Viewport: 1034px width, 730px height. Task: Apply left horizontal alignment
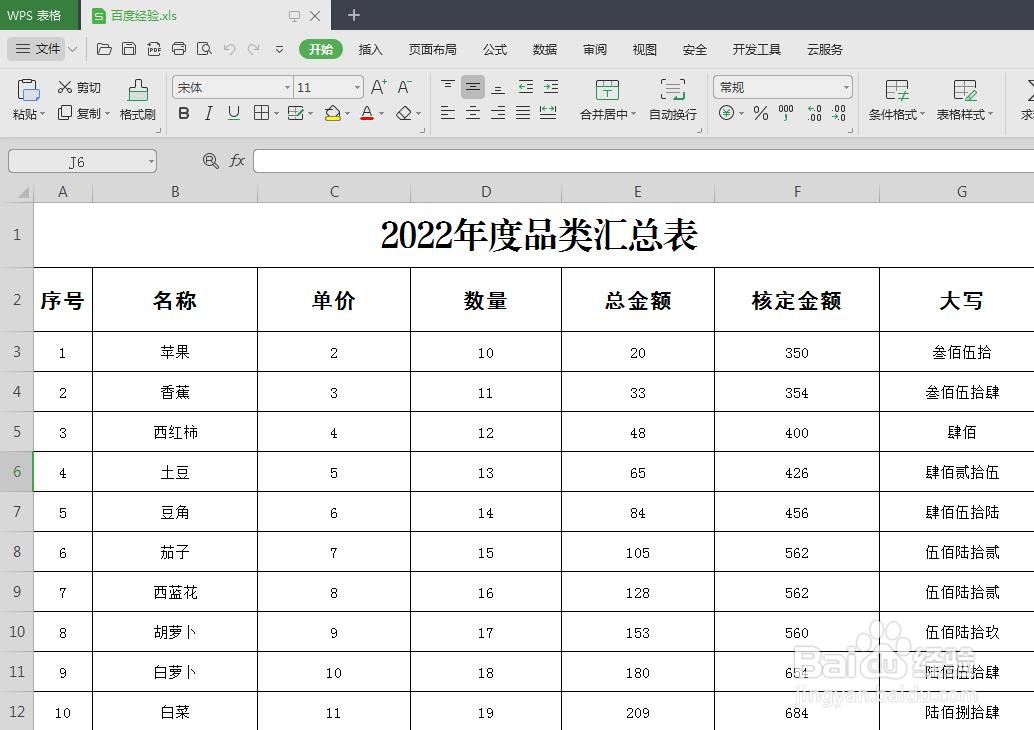point(448,113)
